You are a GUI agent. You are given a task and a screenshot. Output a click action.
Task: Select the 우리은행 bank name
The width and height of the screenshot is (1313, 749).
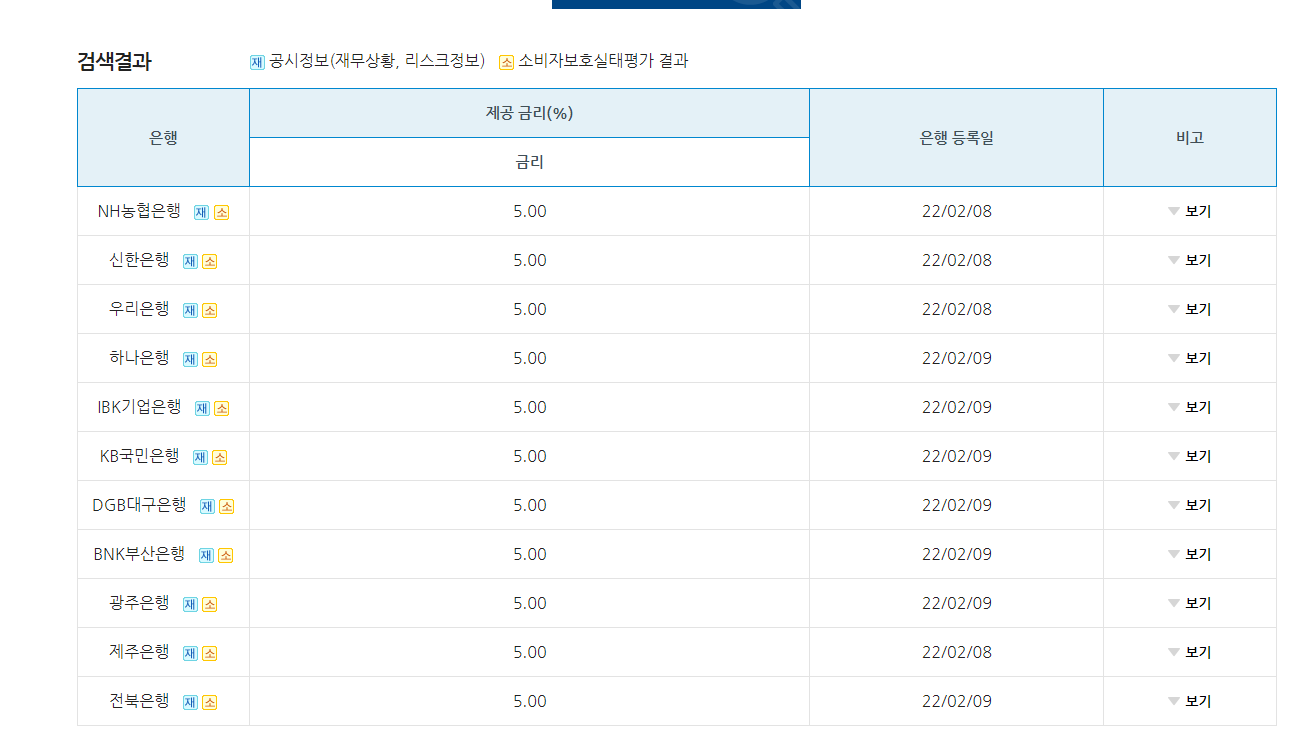[139, 309]
